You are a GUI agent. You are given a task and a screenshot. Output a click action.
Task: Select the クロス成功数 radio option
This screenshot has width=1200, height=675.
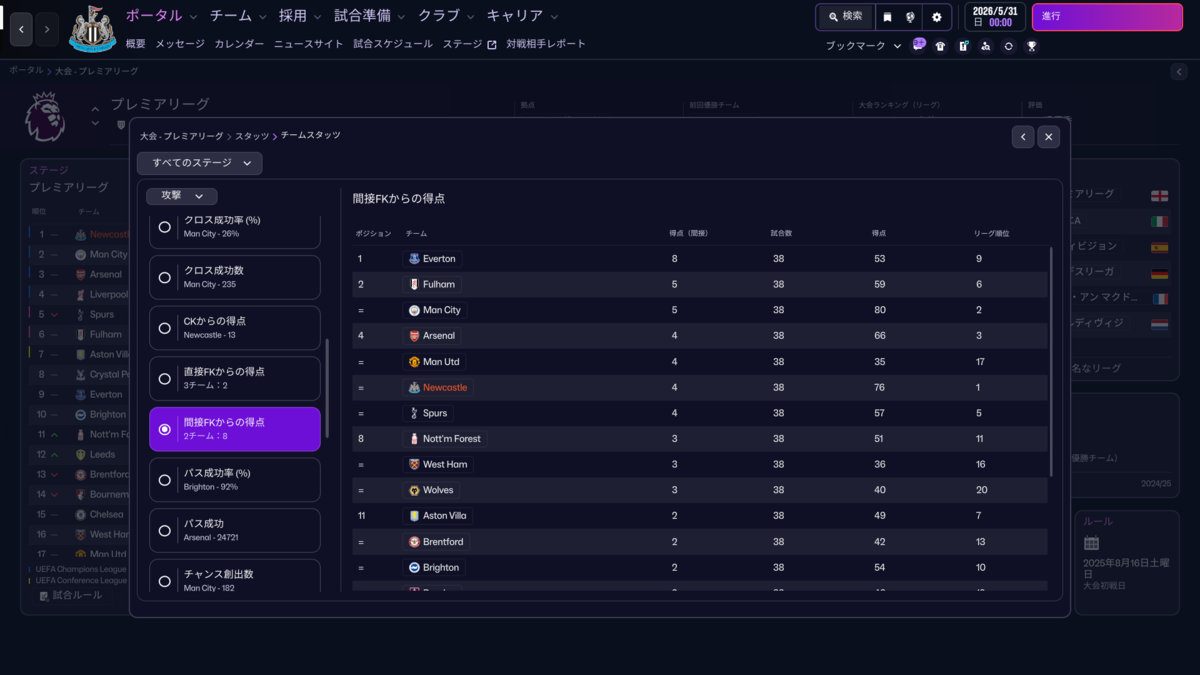(165, 278)
